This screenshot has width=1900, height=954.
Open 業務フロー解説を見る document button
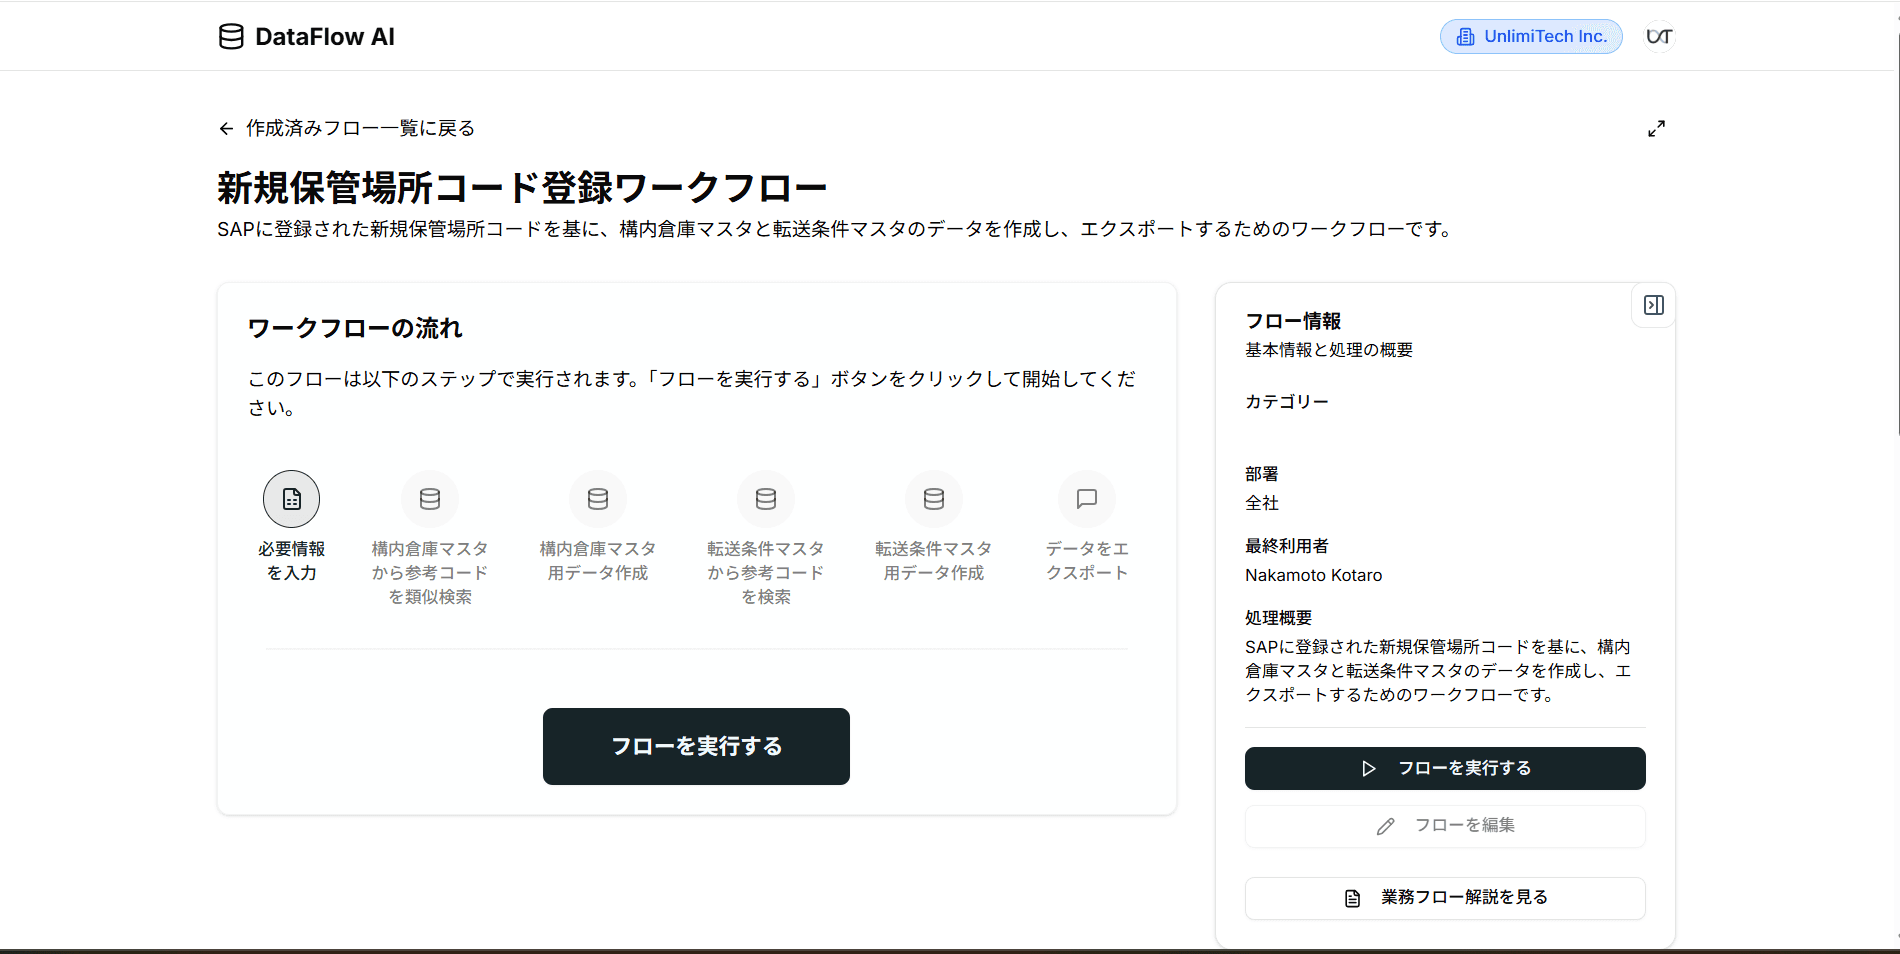(1445, 898)
